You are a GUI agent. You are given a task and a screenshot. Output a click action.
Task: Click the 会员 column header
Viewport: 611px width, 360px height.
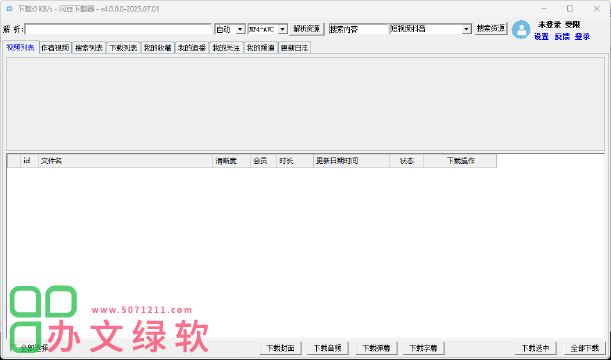point(263,161)
